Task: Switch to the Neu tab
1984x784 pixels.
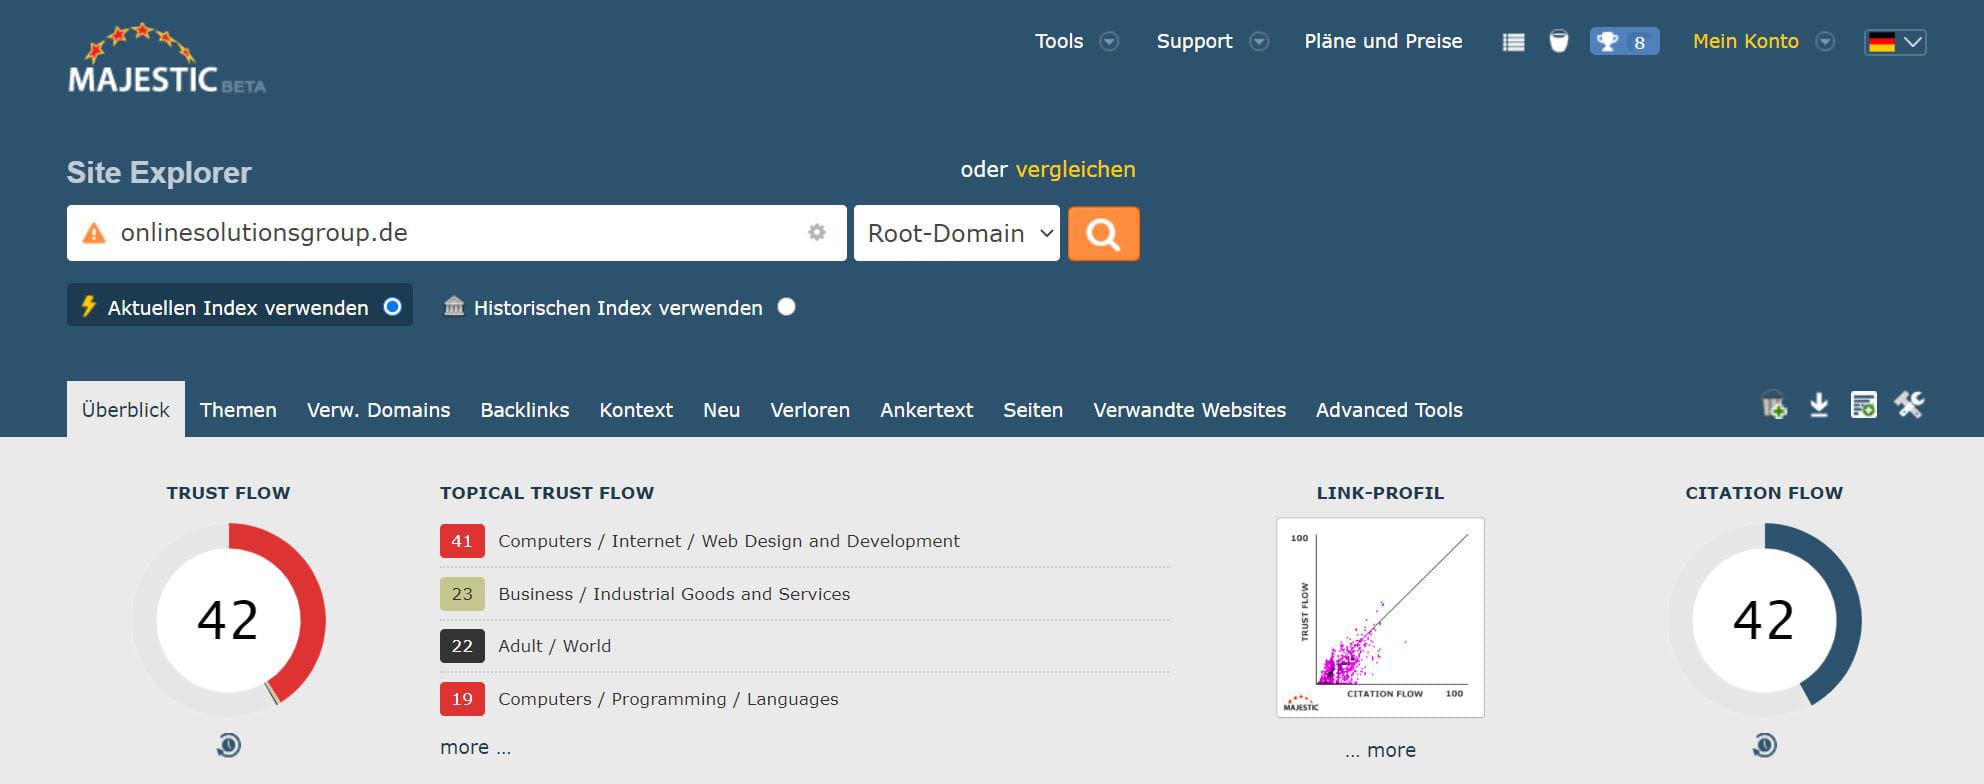Action: (x=721, y=410)
